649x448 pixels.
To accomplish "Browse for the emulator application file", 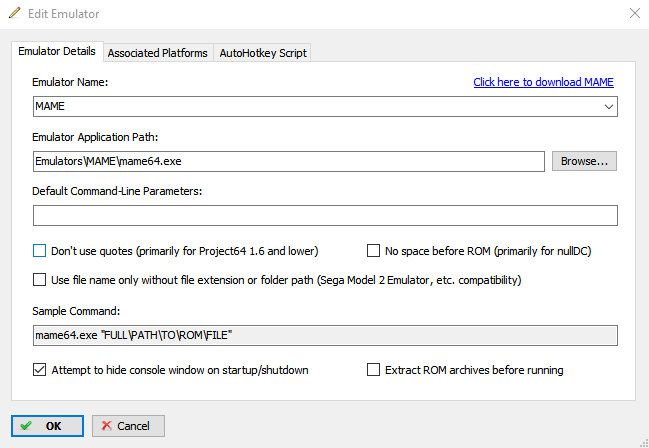I will 584,161.
